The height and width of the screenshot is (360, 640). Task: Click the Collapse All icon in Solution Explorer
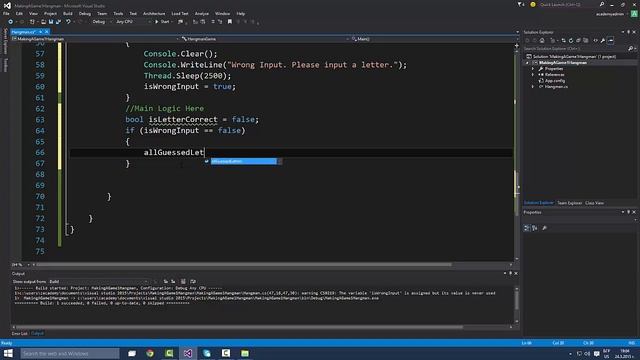[578, 40]
